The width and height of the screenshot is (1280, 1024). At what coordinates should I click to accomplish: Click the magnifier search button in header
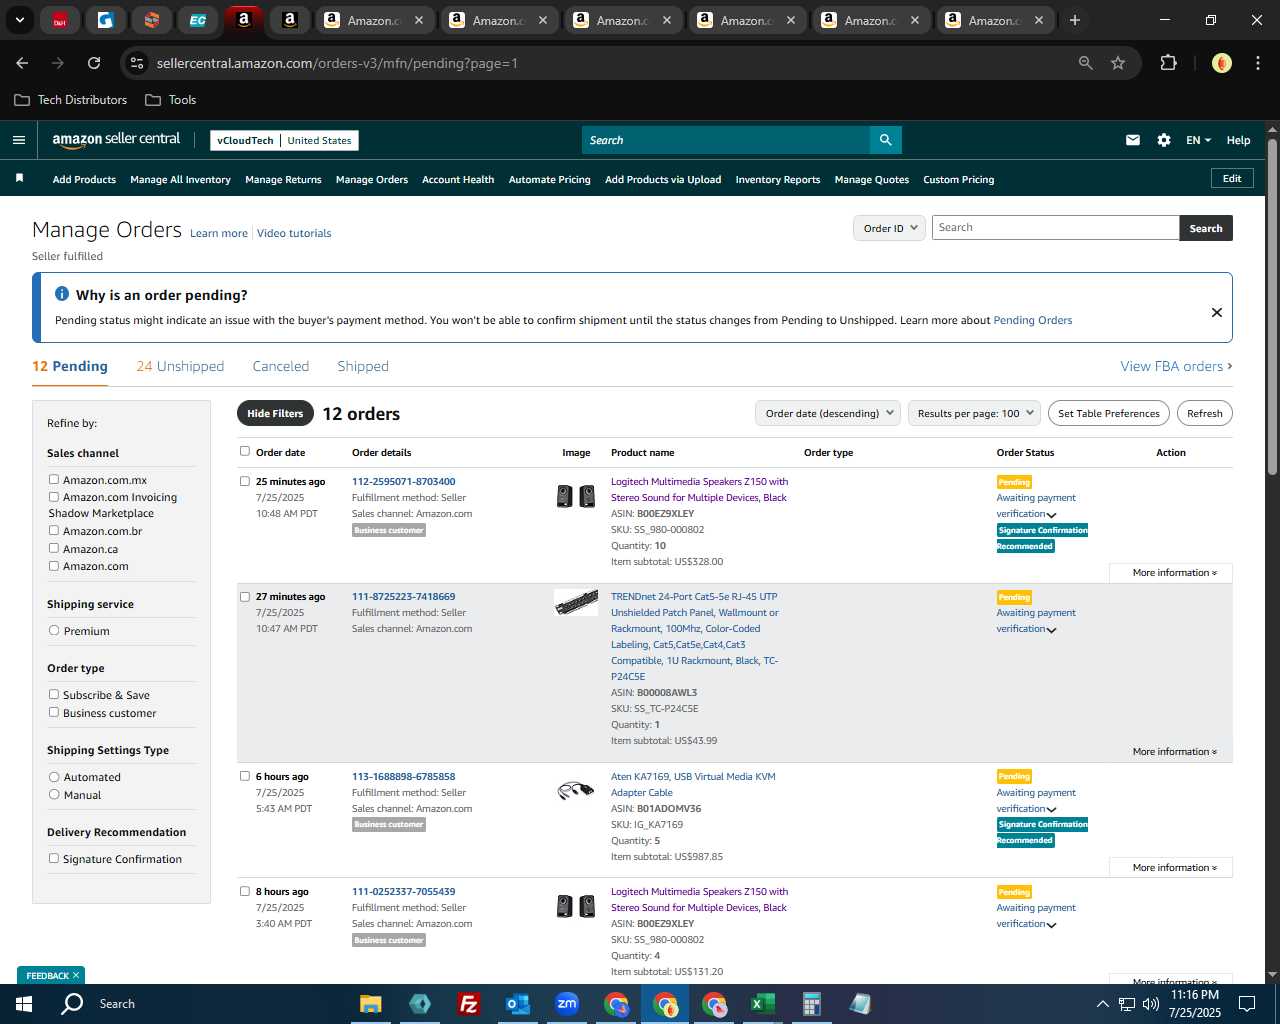(885, 140)
